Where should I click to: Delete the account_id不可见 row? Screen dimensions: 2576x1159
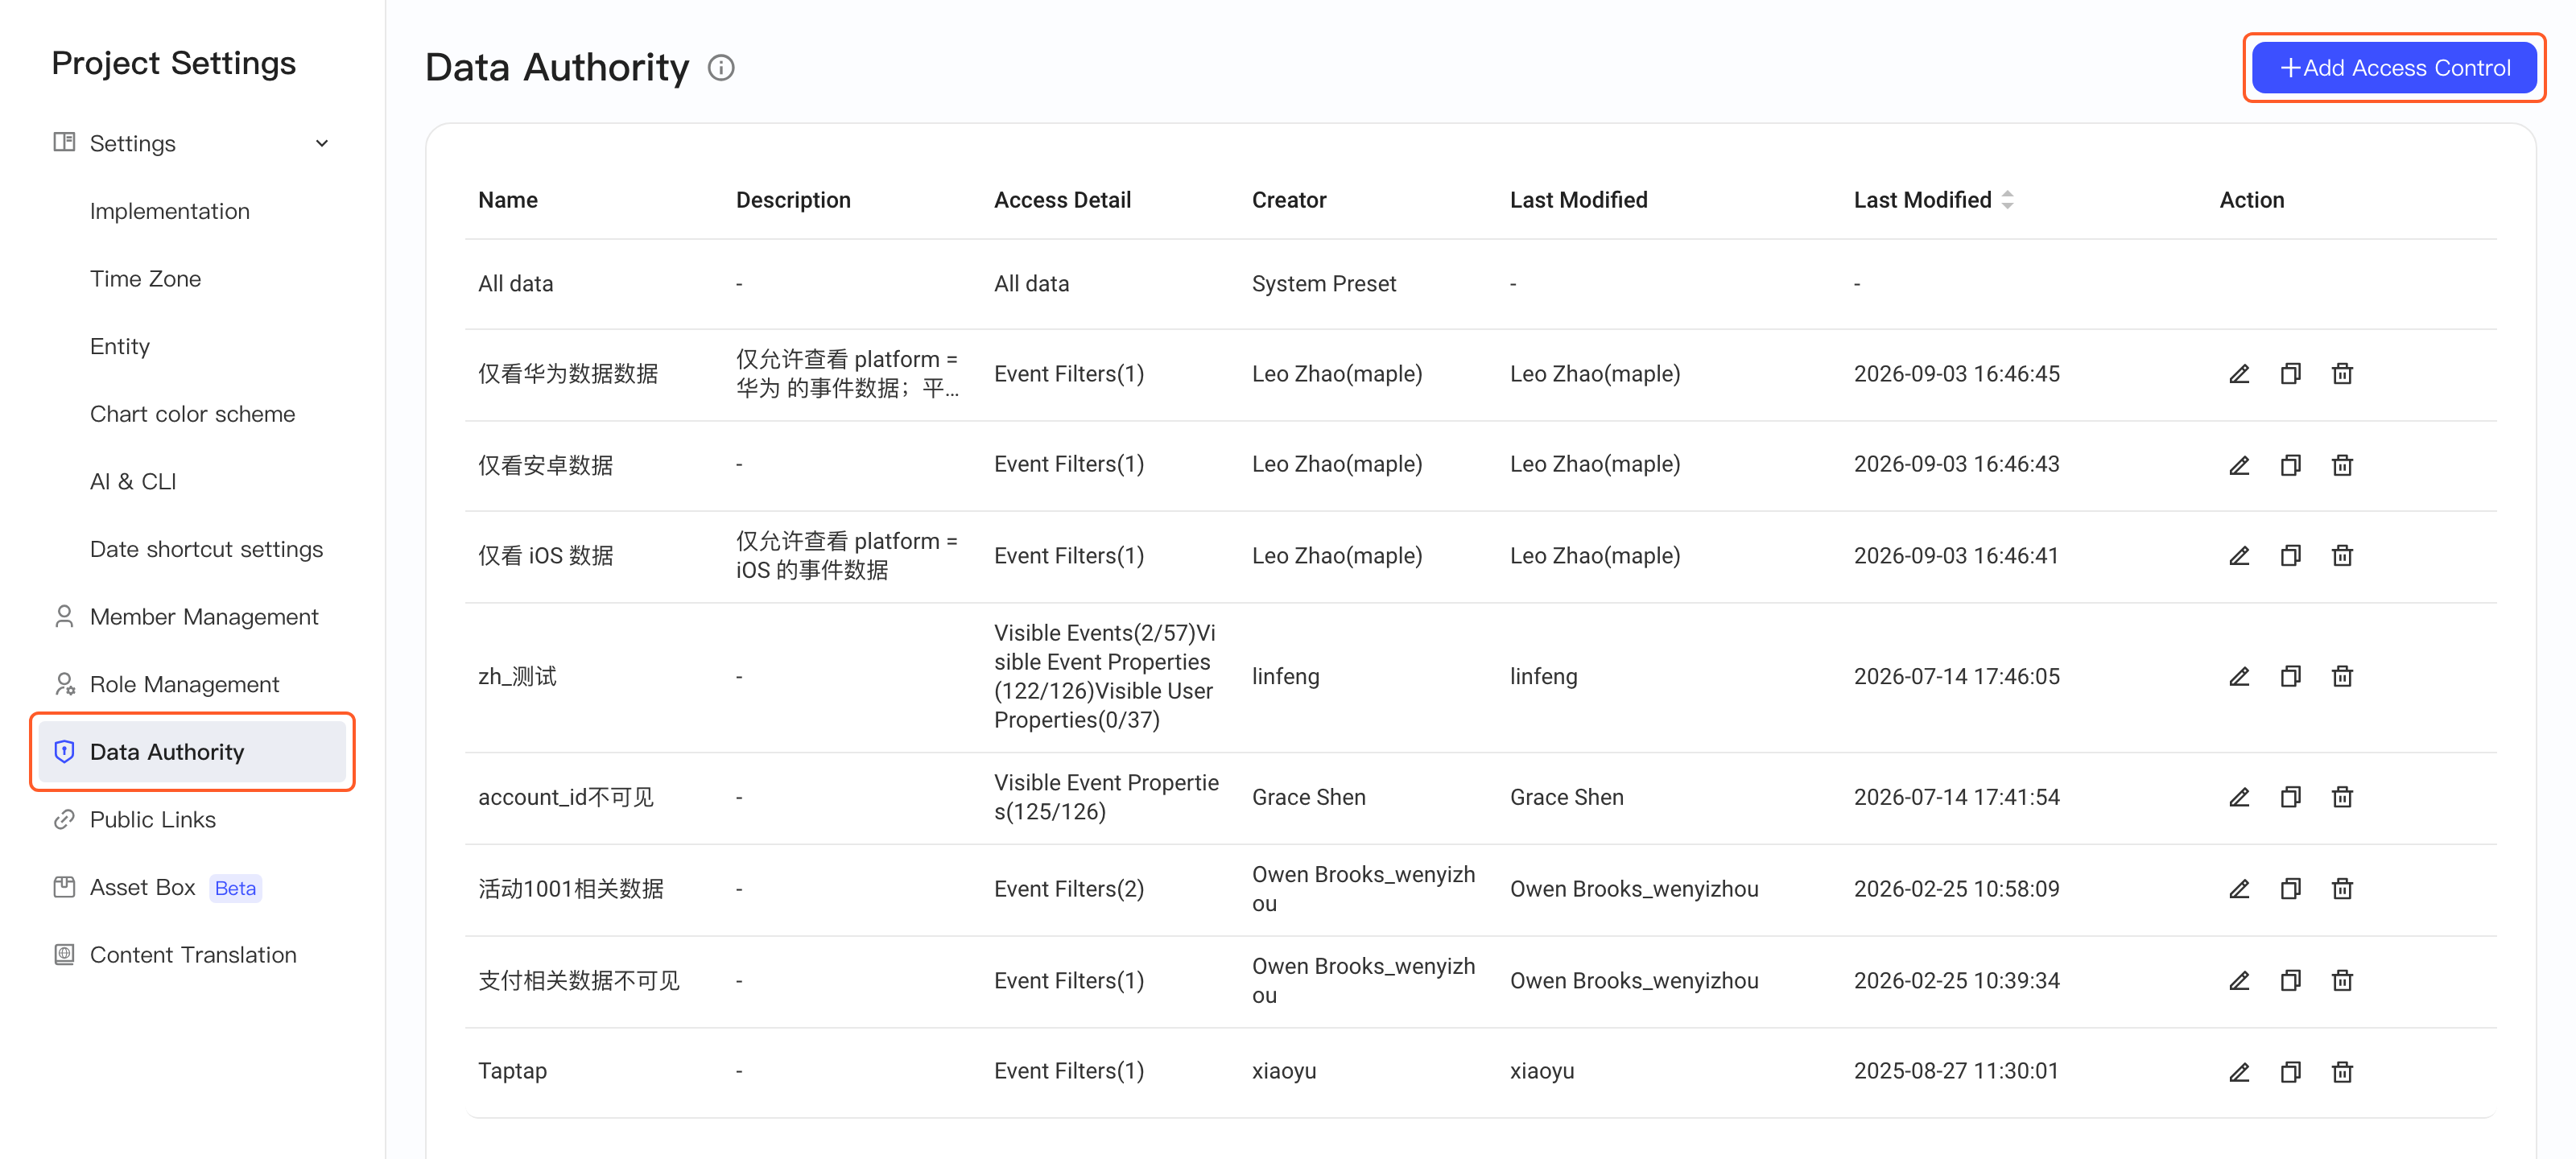click(x=2342, y=797)
